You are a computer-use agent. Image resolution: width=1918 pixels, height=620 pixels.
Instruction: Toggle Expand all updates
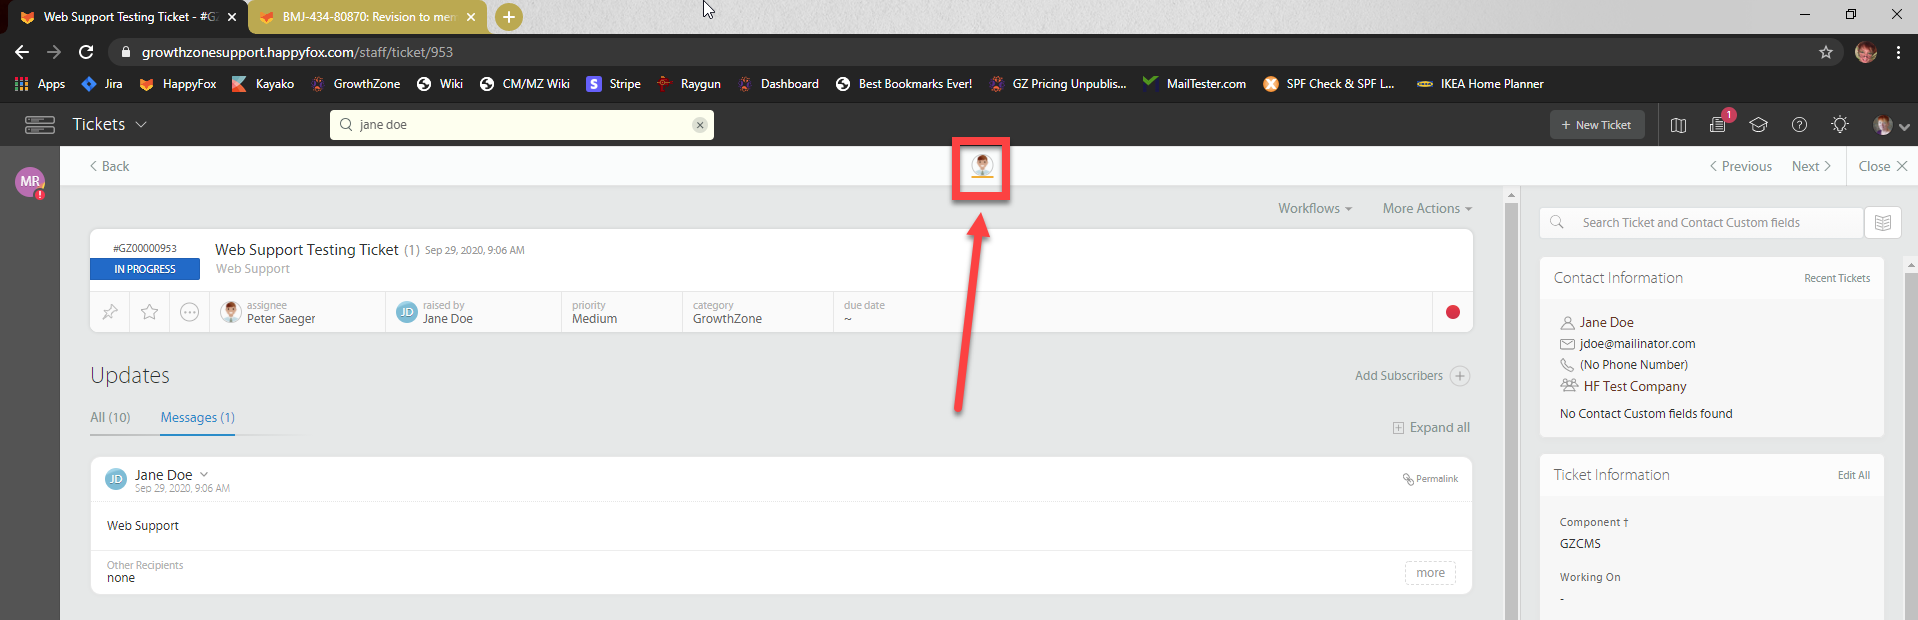1431,428
